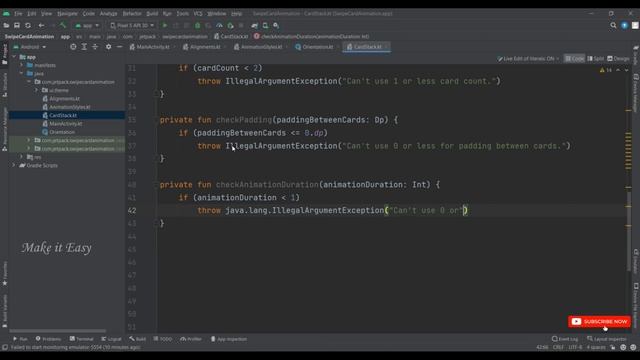Open MainActivity.kt in project tree
Image resolution: width=640 pixels, height=360 pixels.
click(x=66, y=124)
